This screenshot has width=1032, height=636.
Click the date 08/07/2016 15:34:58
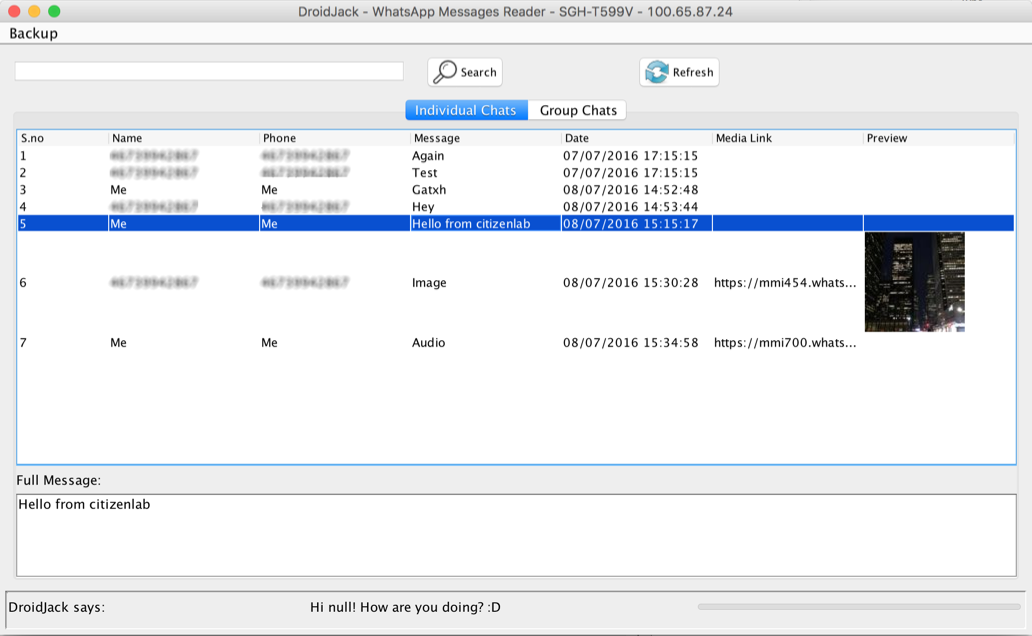pos(631,342)
